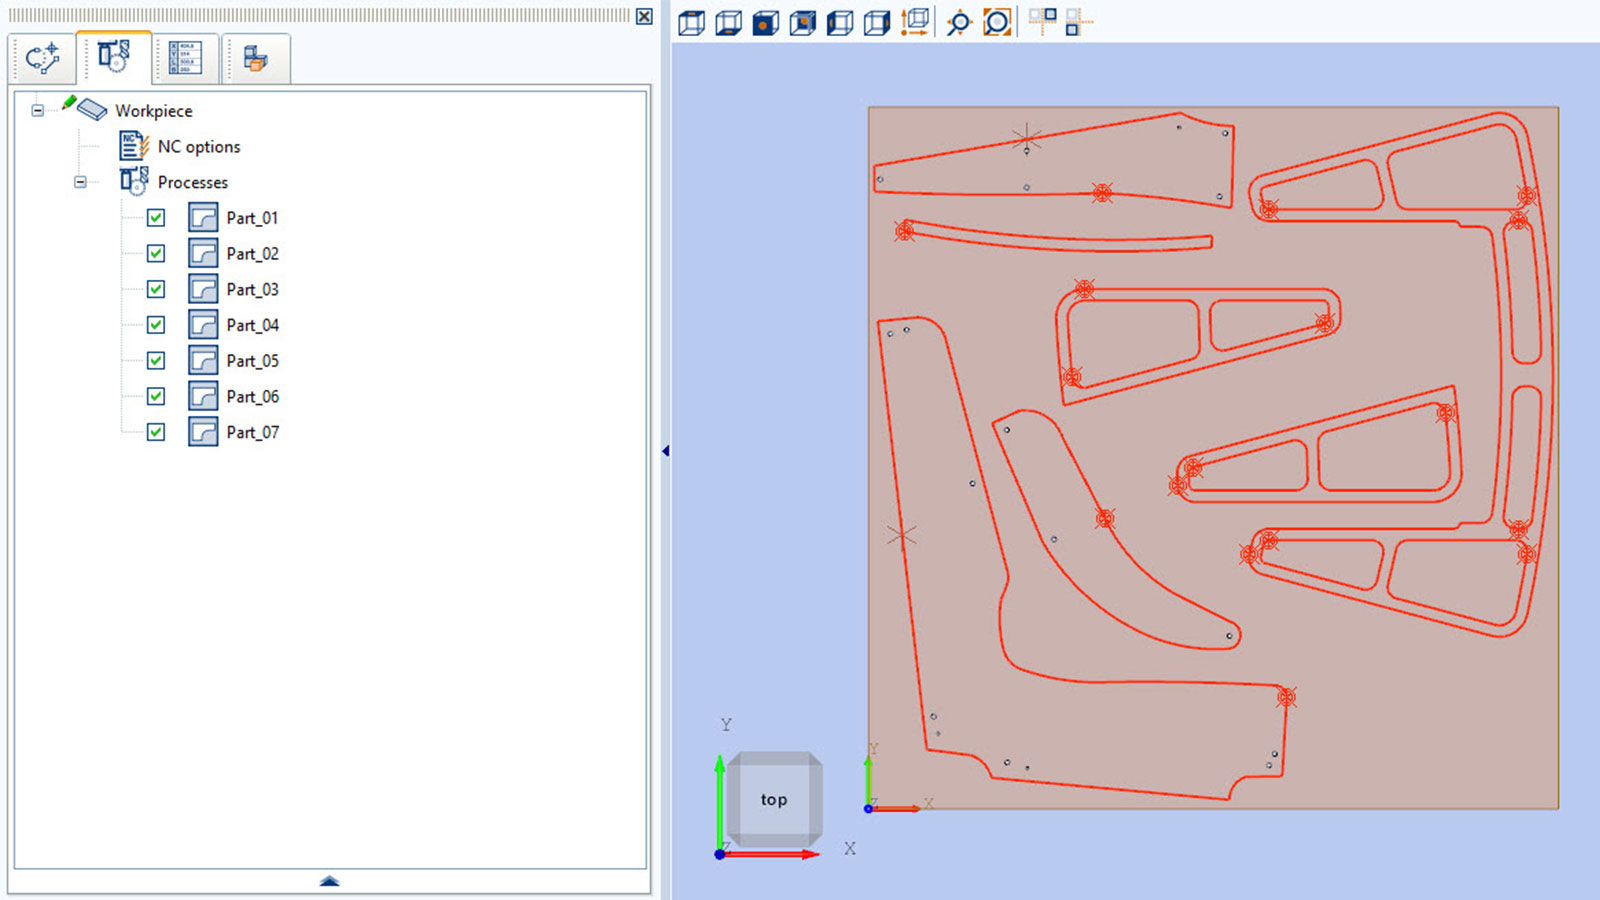The width and height of the screenshot is (1600, 900).
Task: Open the geometry drawing tab
Action: point(42,58)
